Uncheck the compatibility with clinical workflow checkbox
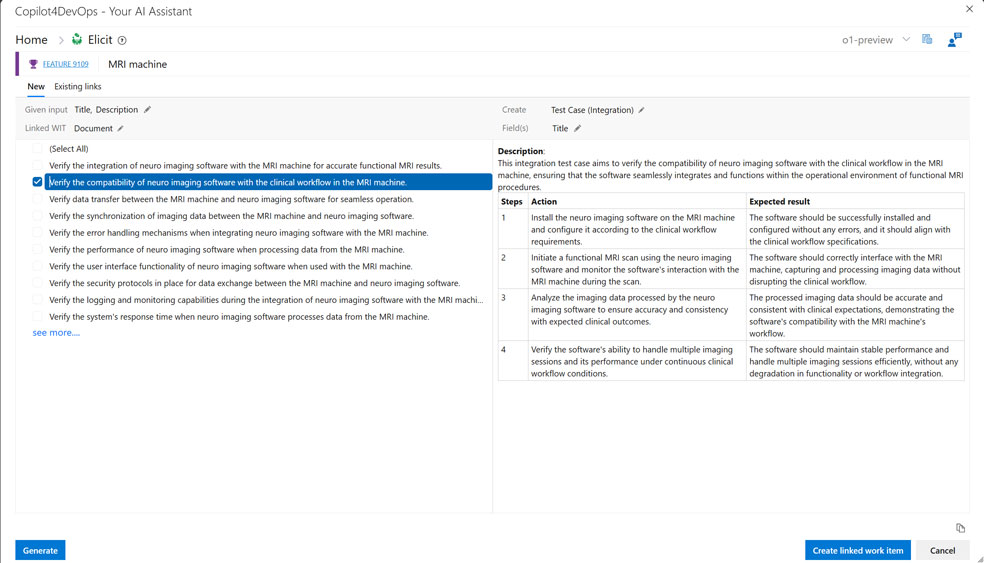Screen dimensions: 984x563 click(x=37, y=181)
